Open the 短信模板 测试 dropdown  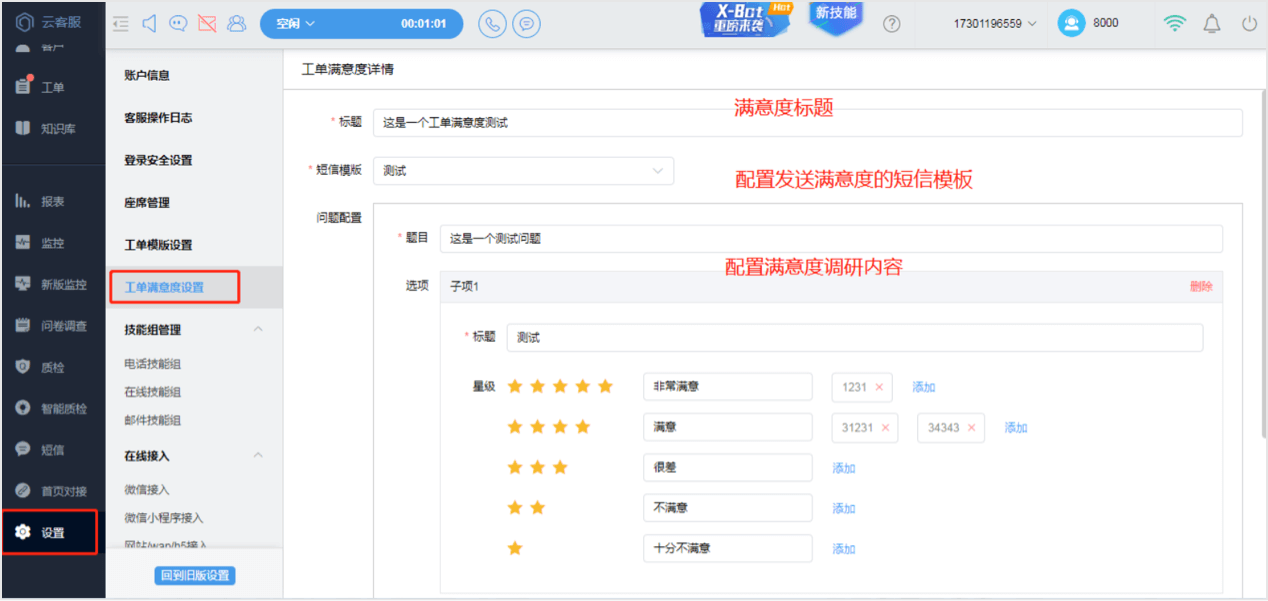[x=523, y=171]
